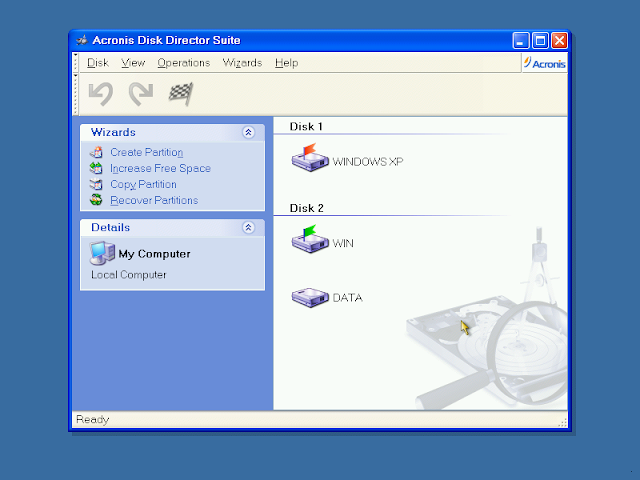Click the Local Computer text

(x=129, y=275)
